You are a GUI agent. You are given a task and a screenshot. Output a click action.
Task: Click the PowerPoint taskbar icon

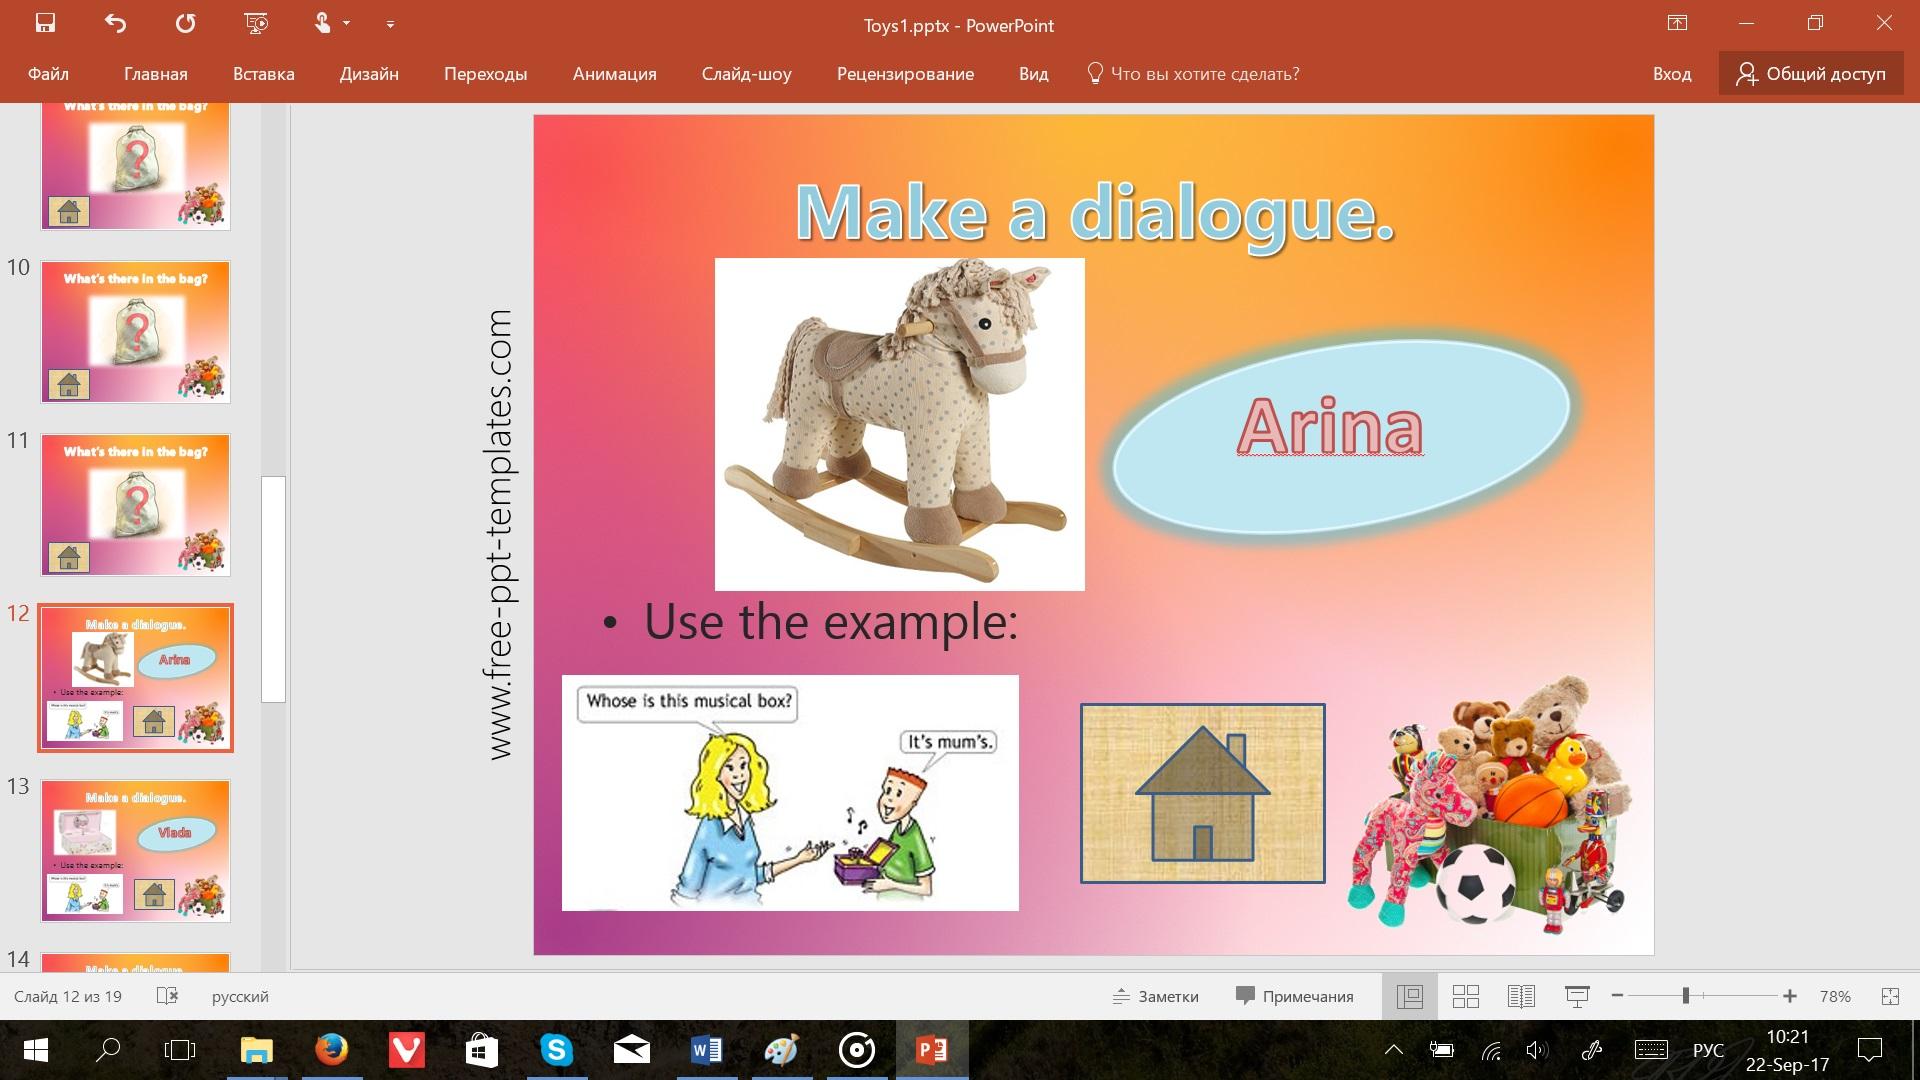click(x=932, y=1050)
